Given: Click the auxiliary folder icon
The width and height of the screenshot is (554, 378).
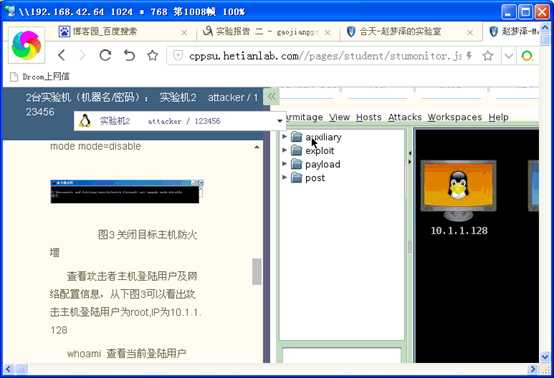Looking at the screenshot, I should [x=296, y=137].
